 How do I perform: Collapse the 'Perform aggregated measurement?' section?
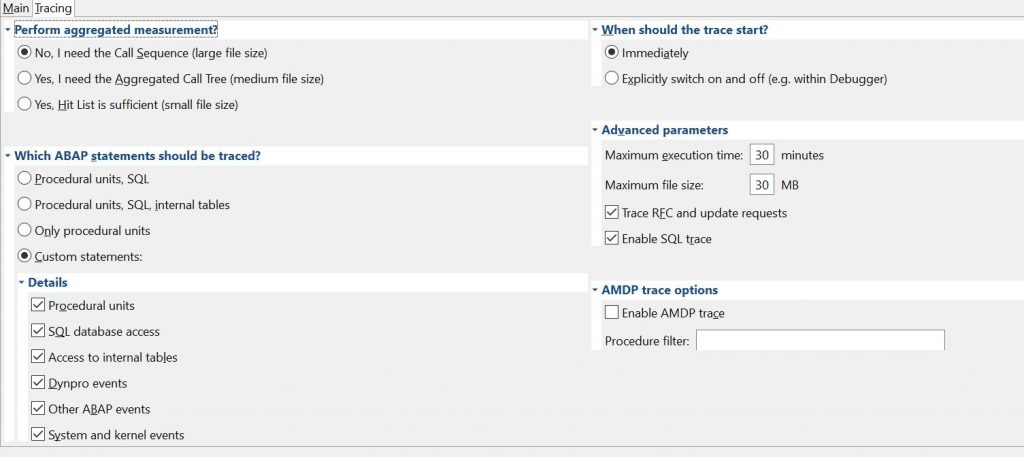click(x=7, y=30)
